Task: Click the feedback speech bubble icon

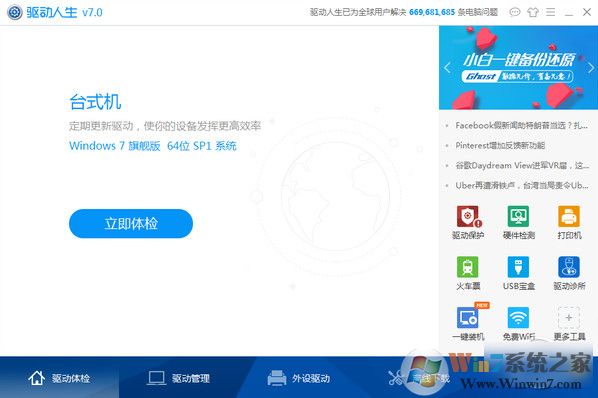Action: coord(515,12)
